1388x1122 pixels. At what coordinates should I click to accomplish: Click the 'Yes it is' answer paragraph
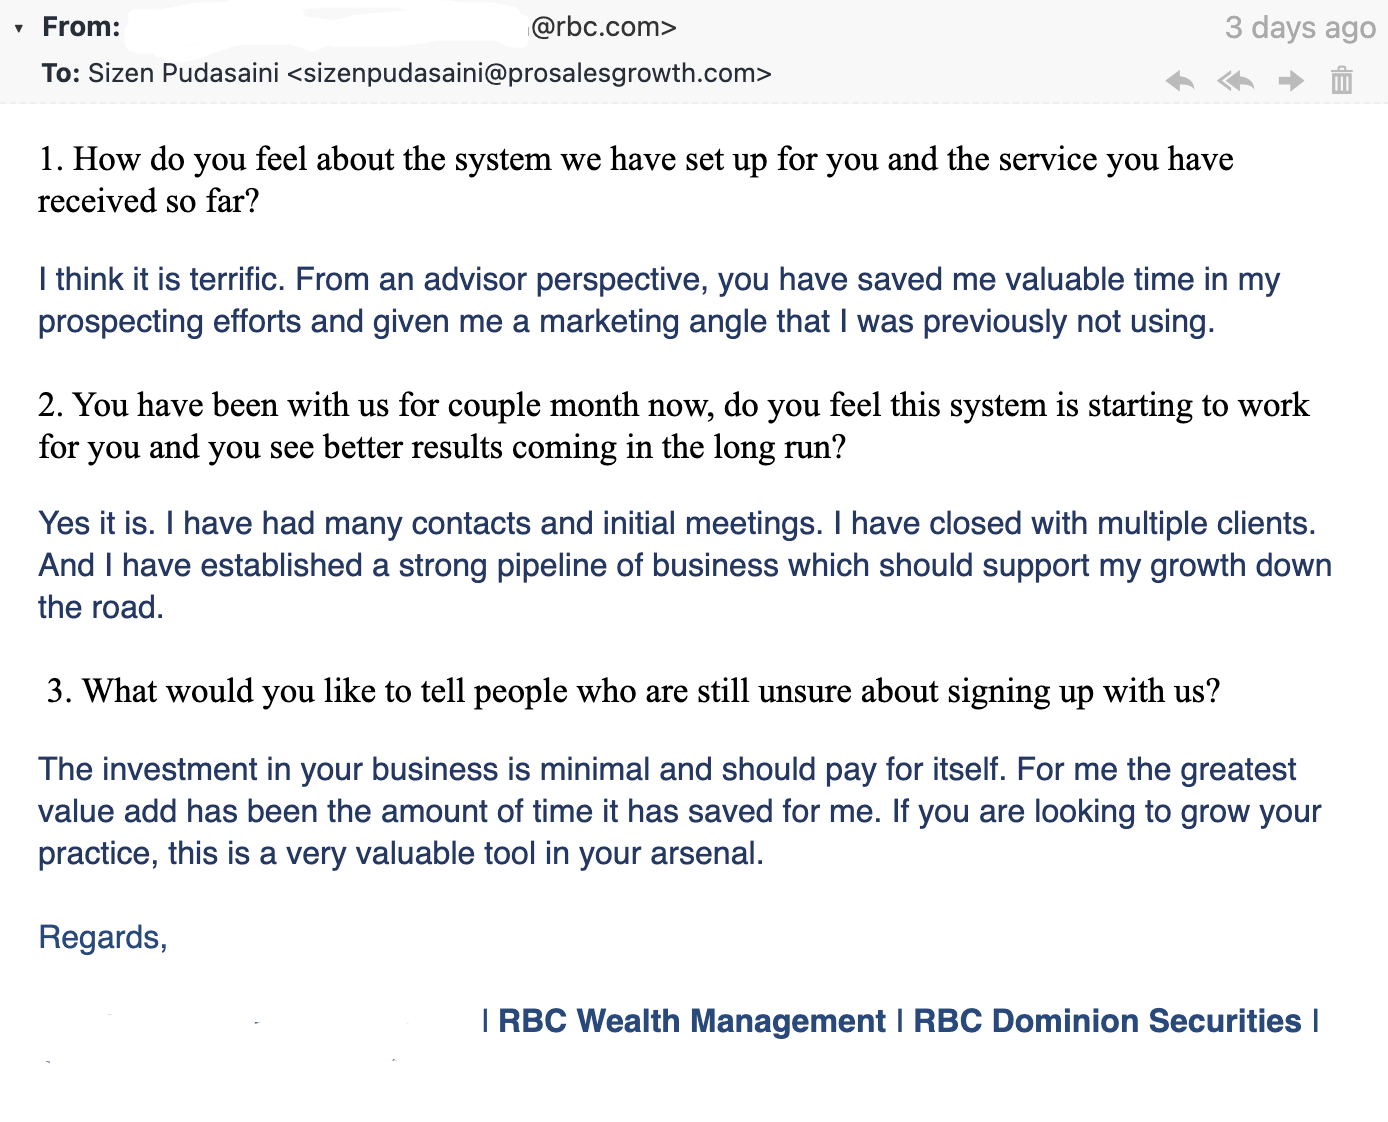685,565
